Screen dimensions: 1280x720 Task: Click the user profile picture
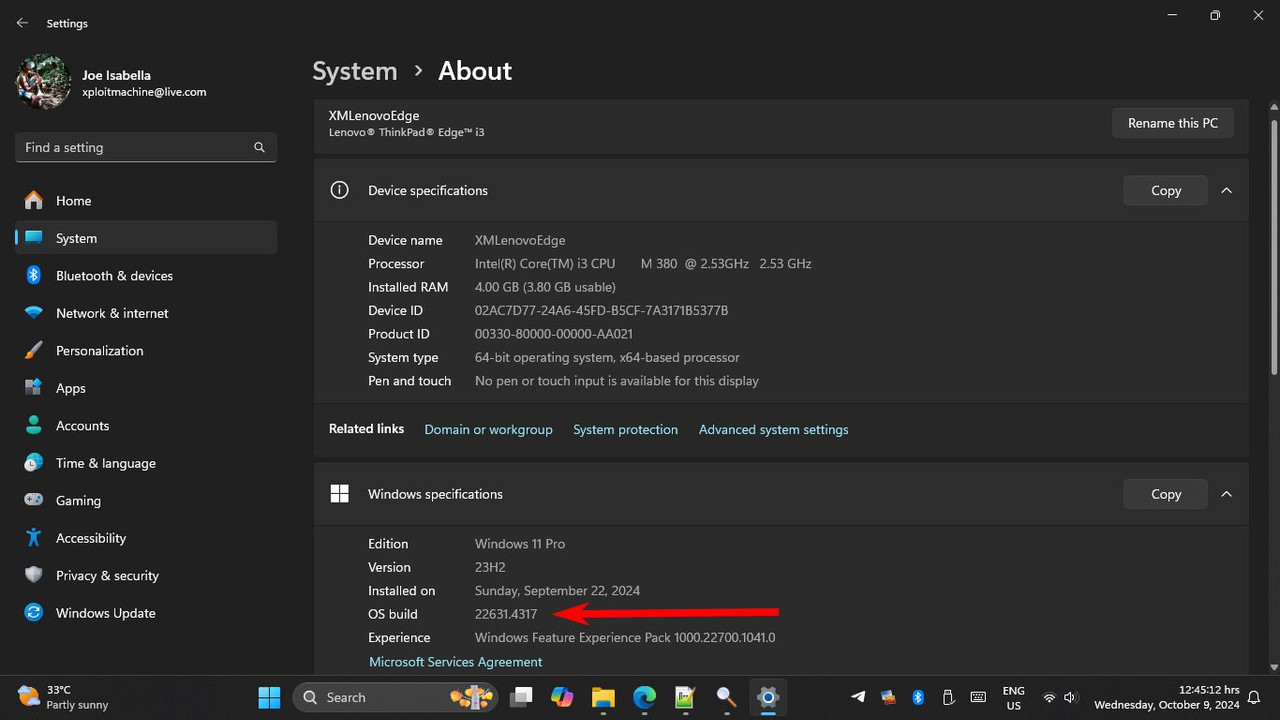(43, 82)
